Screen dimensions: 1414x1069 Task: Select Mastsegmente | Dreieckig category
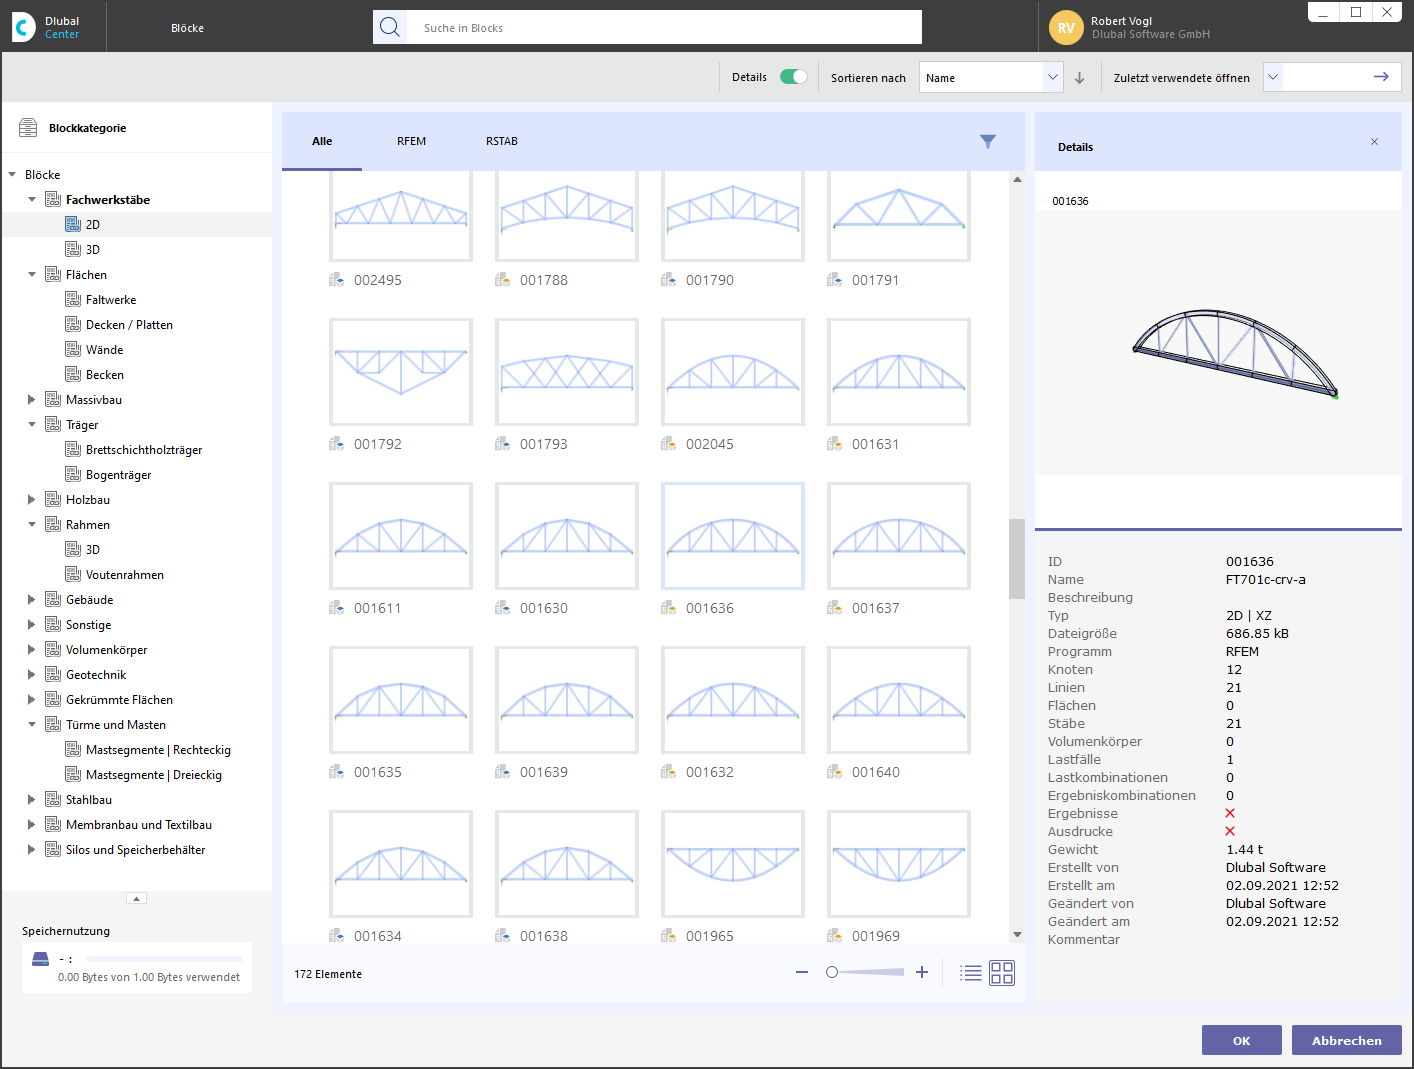pyautogui.click(x=154, y=775)
